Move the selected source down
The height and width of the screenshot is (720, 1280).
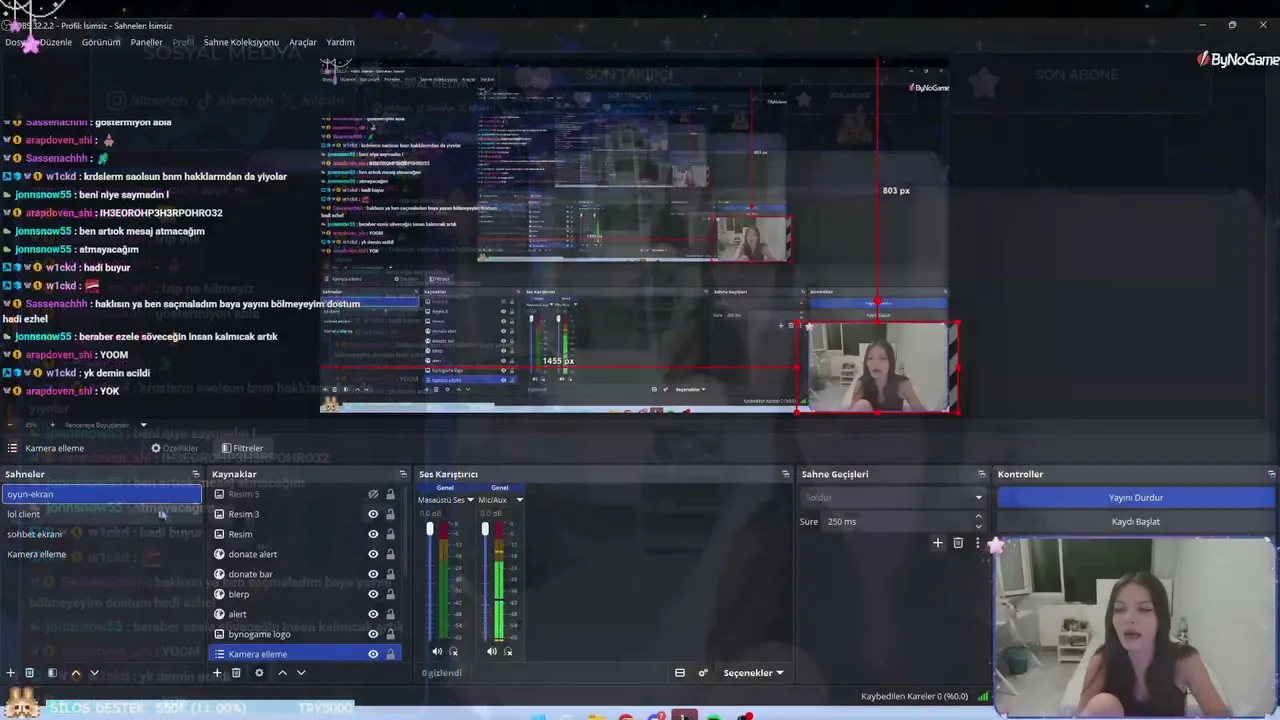pyautogui.click(x=300, y=673)
